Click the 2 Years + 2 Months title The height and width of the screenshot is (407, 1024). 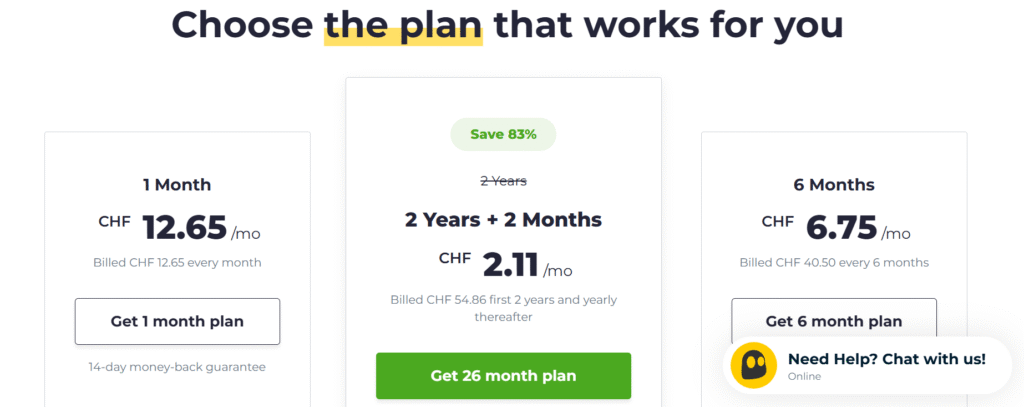(x=504, y=220)
